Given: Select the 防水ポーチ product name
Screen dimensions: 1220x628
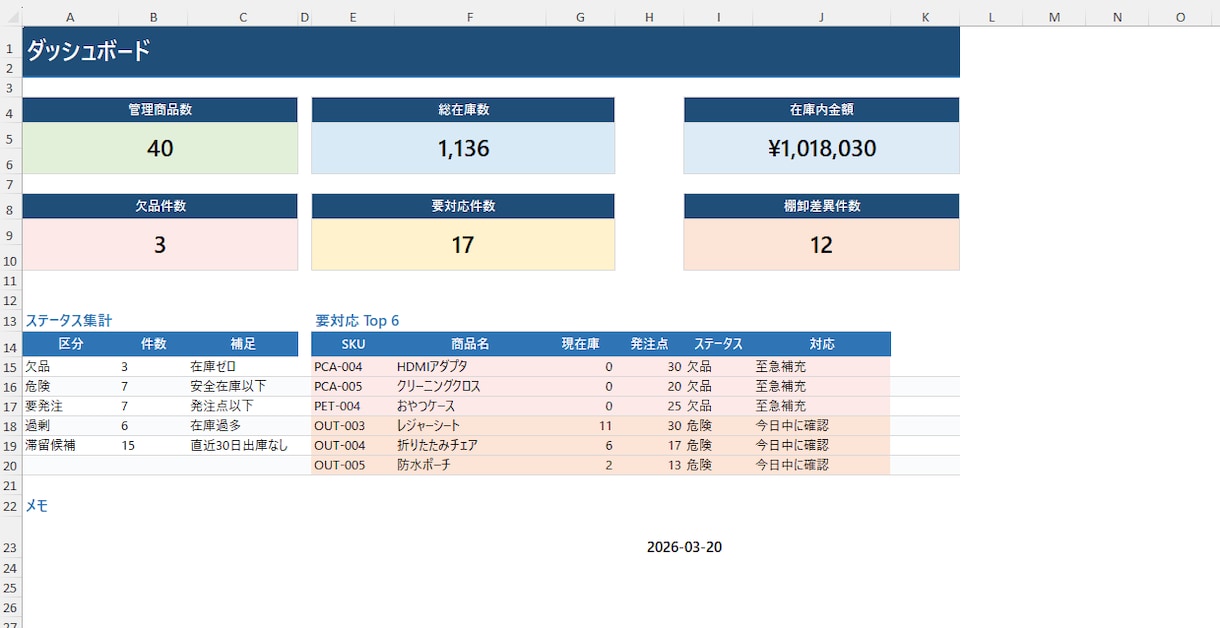Looking at the screenshot, I should [470, 465].
